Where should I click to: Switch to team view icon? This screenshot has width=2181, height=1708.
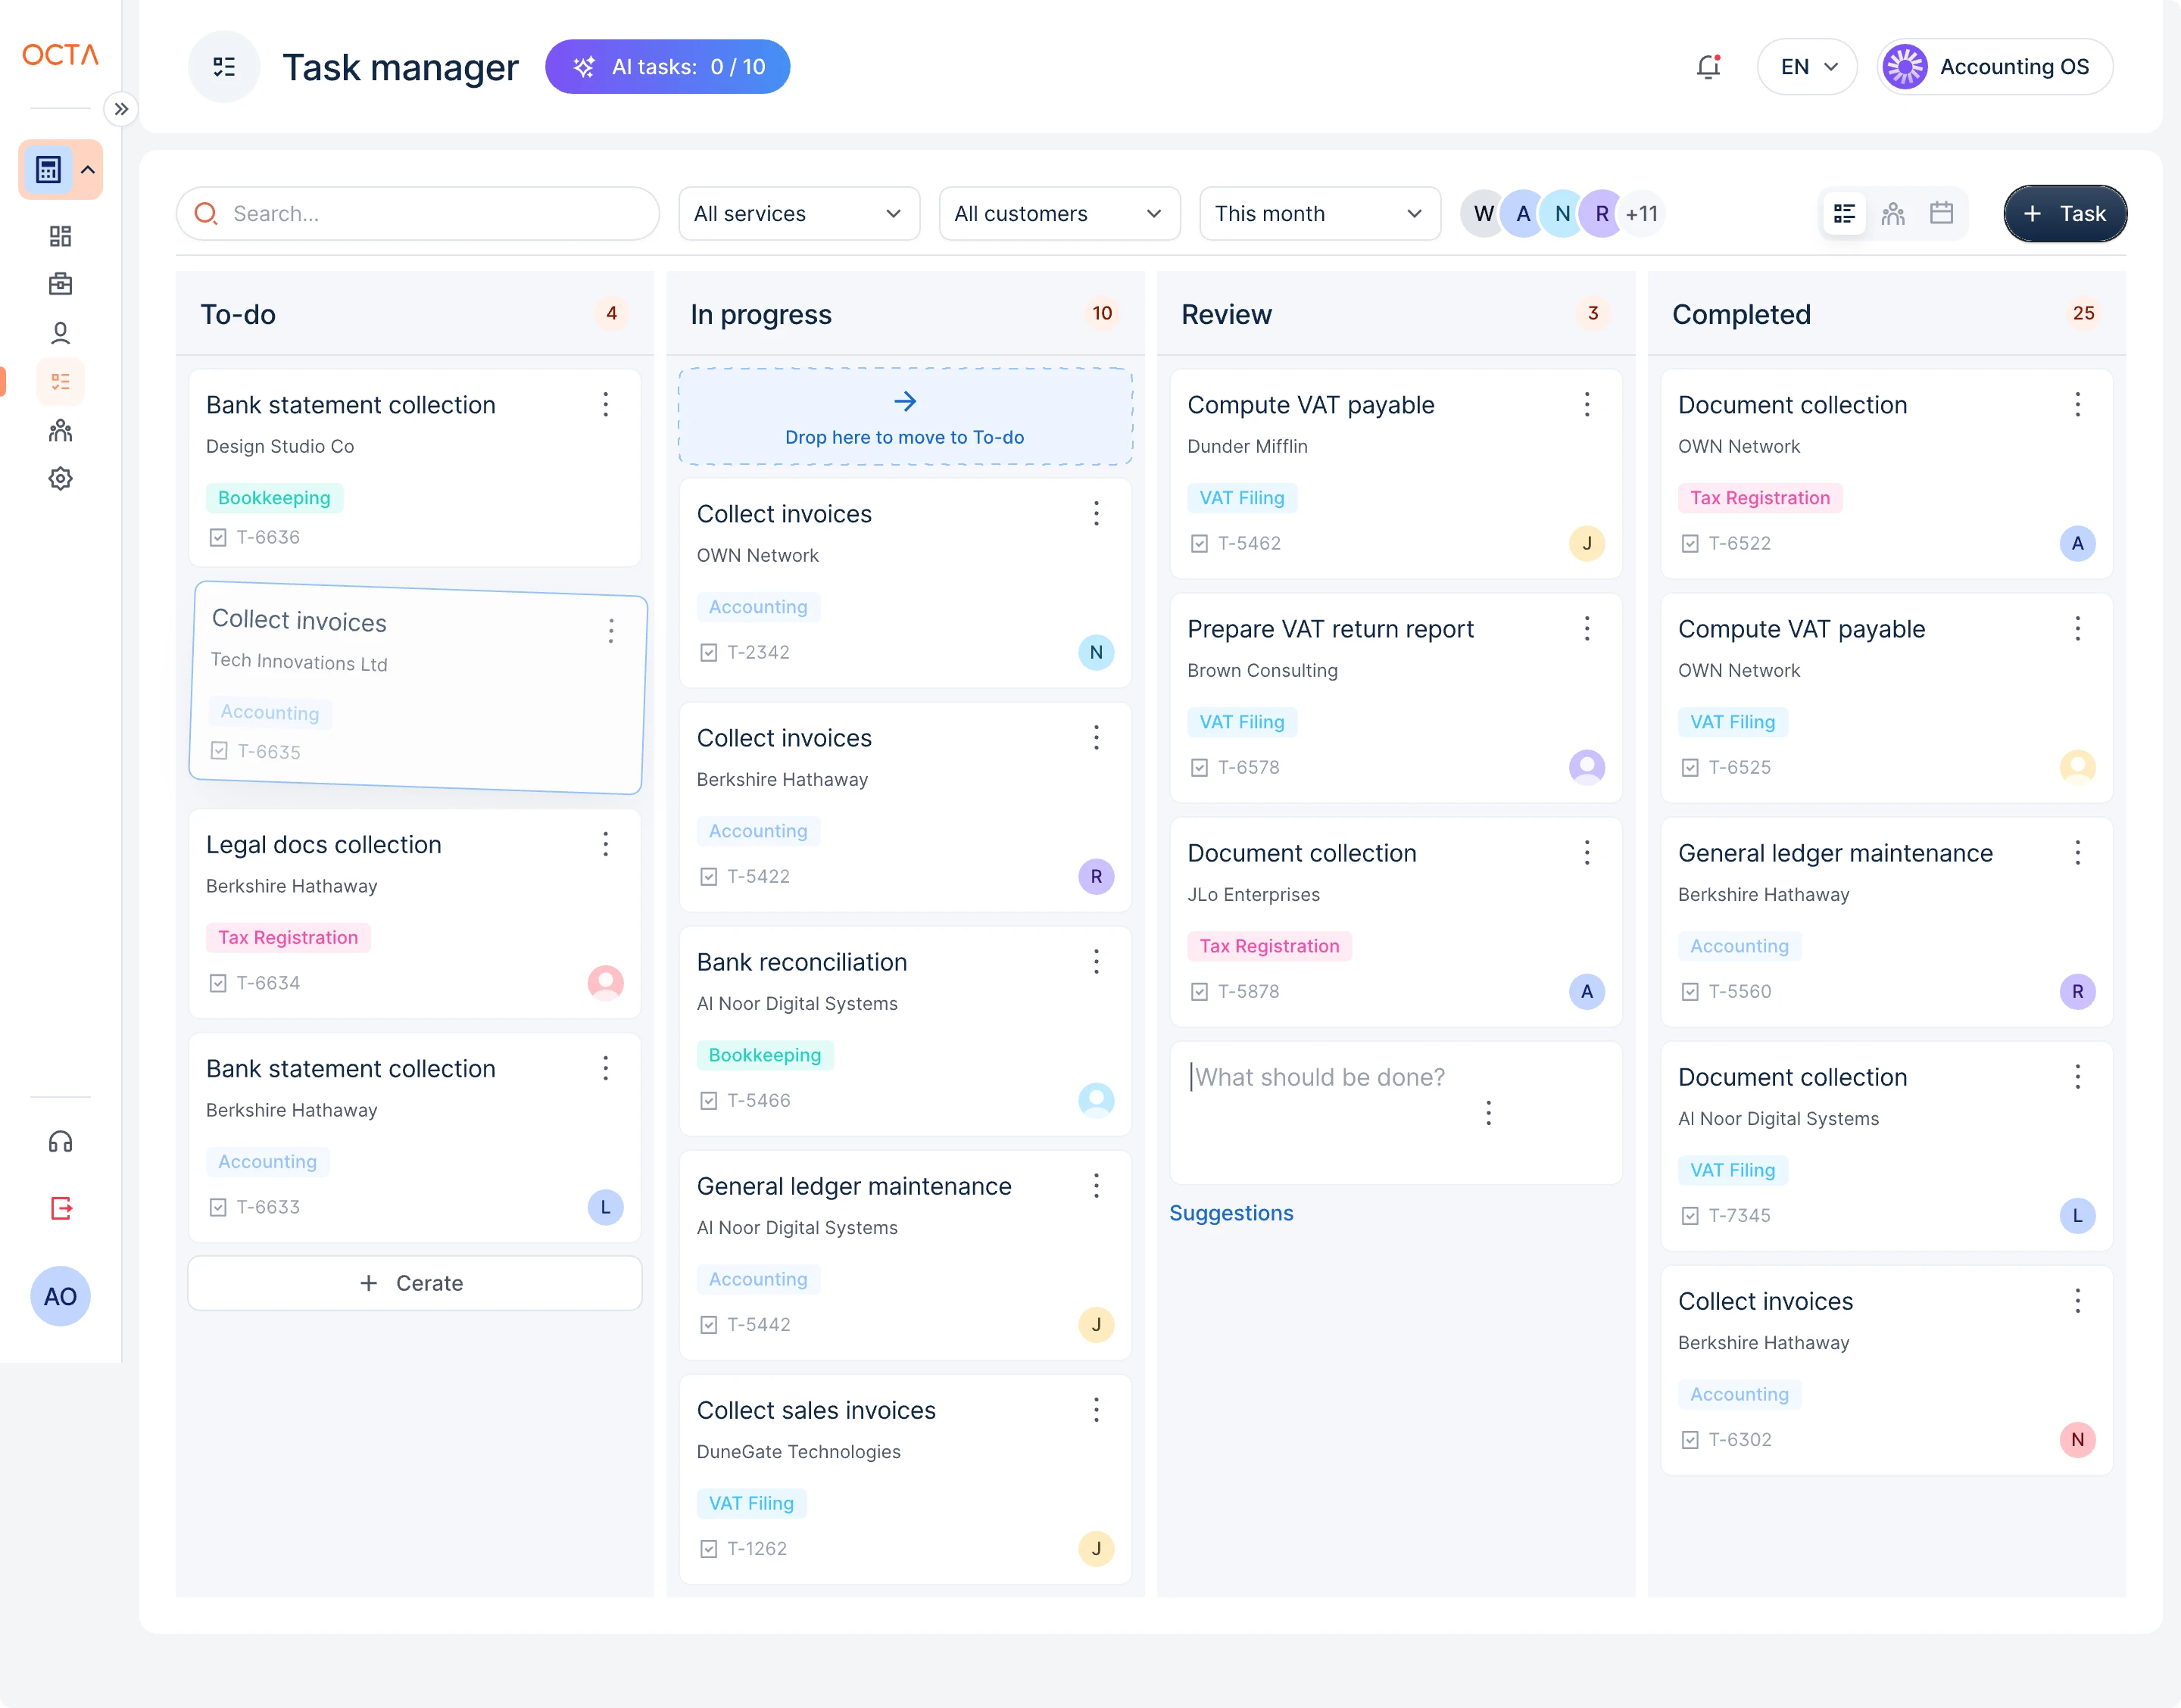pyautogui.click(x=1893, y=213)
